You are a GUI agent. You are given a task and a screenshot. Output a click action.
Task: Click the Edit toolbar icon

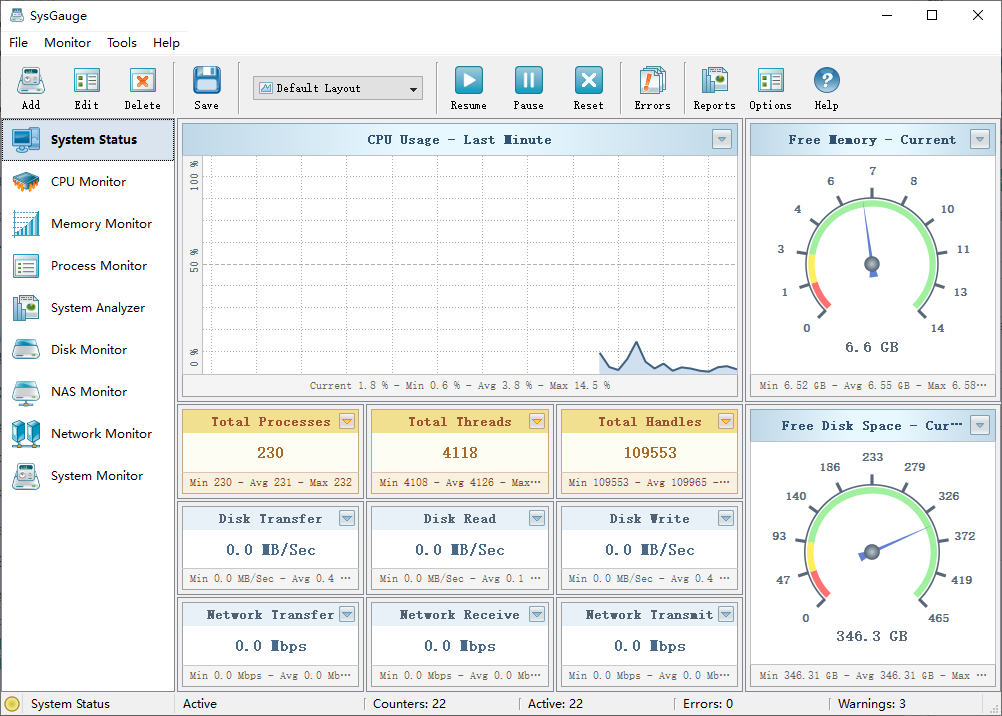pos(87,81)
